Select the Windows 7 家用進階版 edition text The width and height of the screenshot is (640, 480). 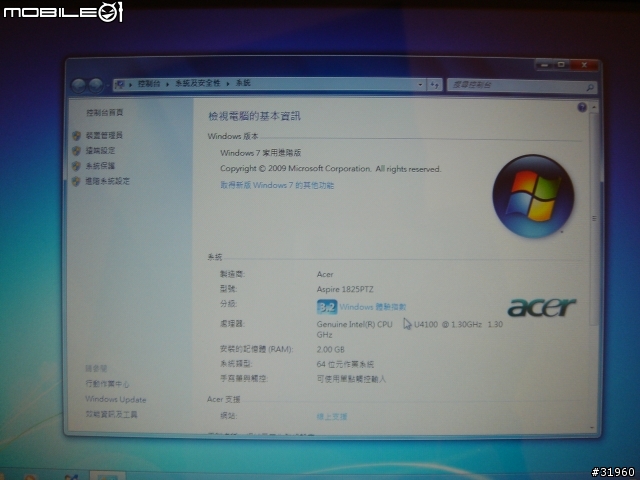point(260,153)
